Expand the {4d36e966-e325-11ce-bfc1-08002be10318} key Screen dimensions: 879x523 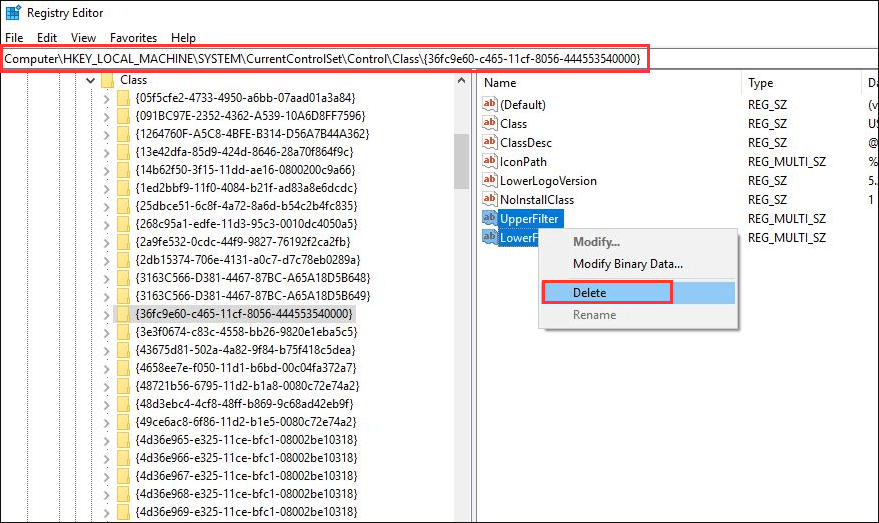(x=107, y=458)
